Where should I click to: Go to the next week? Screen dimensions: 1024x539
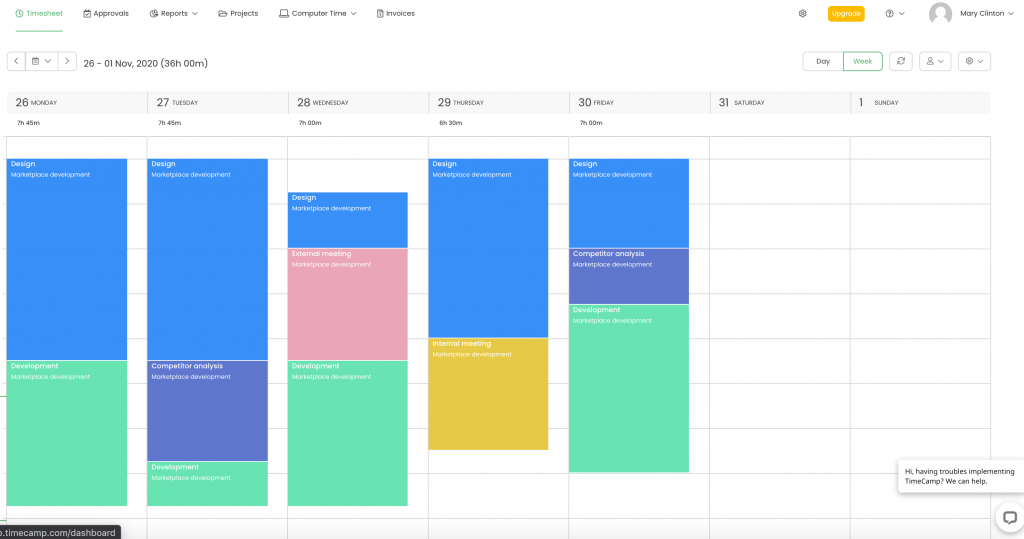pyautogui.click(x=67, y=61)
